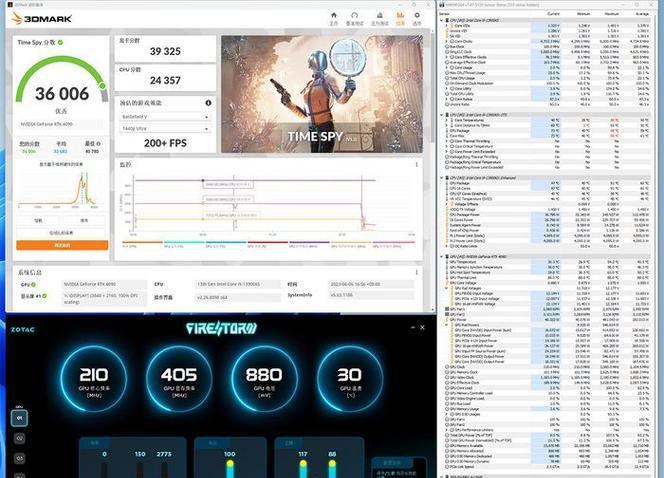
Task: Click the Maximum column header in HWiNFO
Action: 612,14
